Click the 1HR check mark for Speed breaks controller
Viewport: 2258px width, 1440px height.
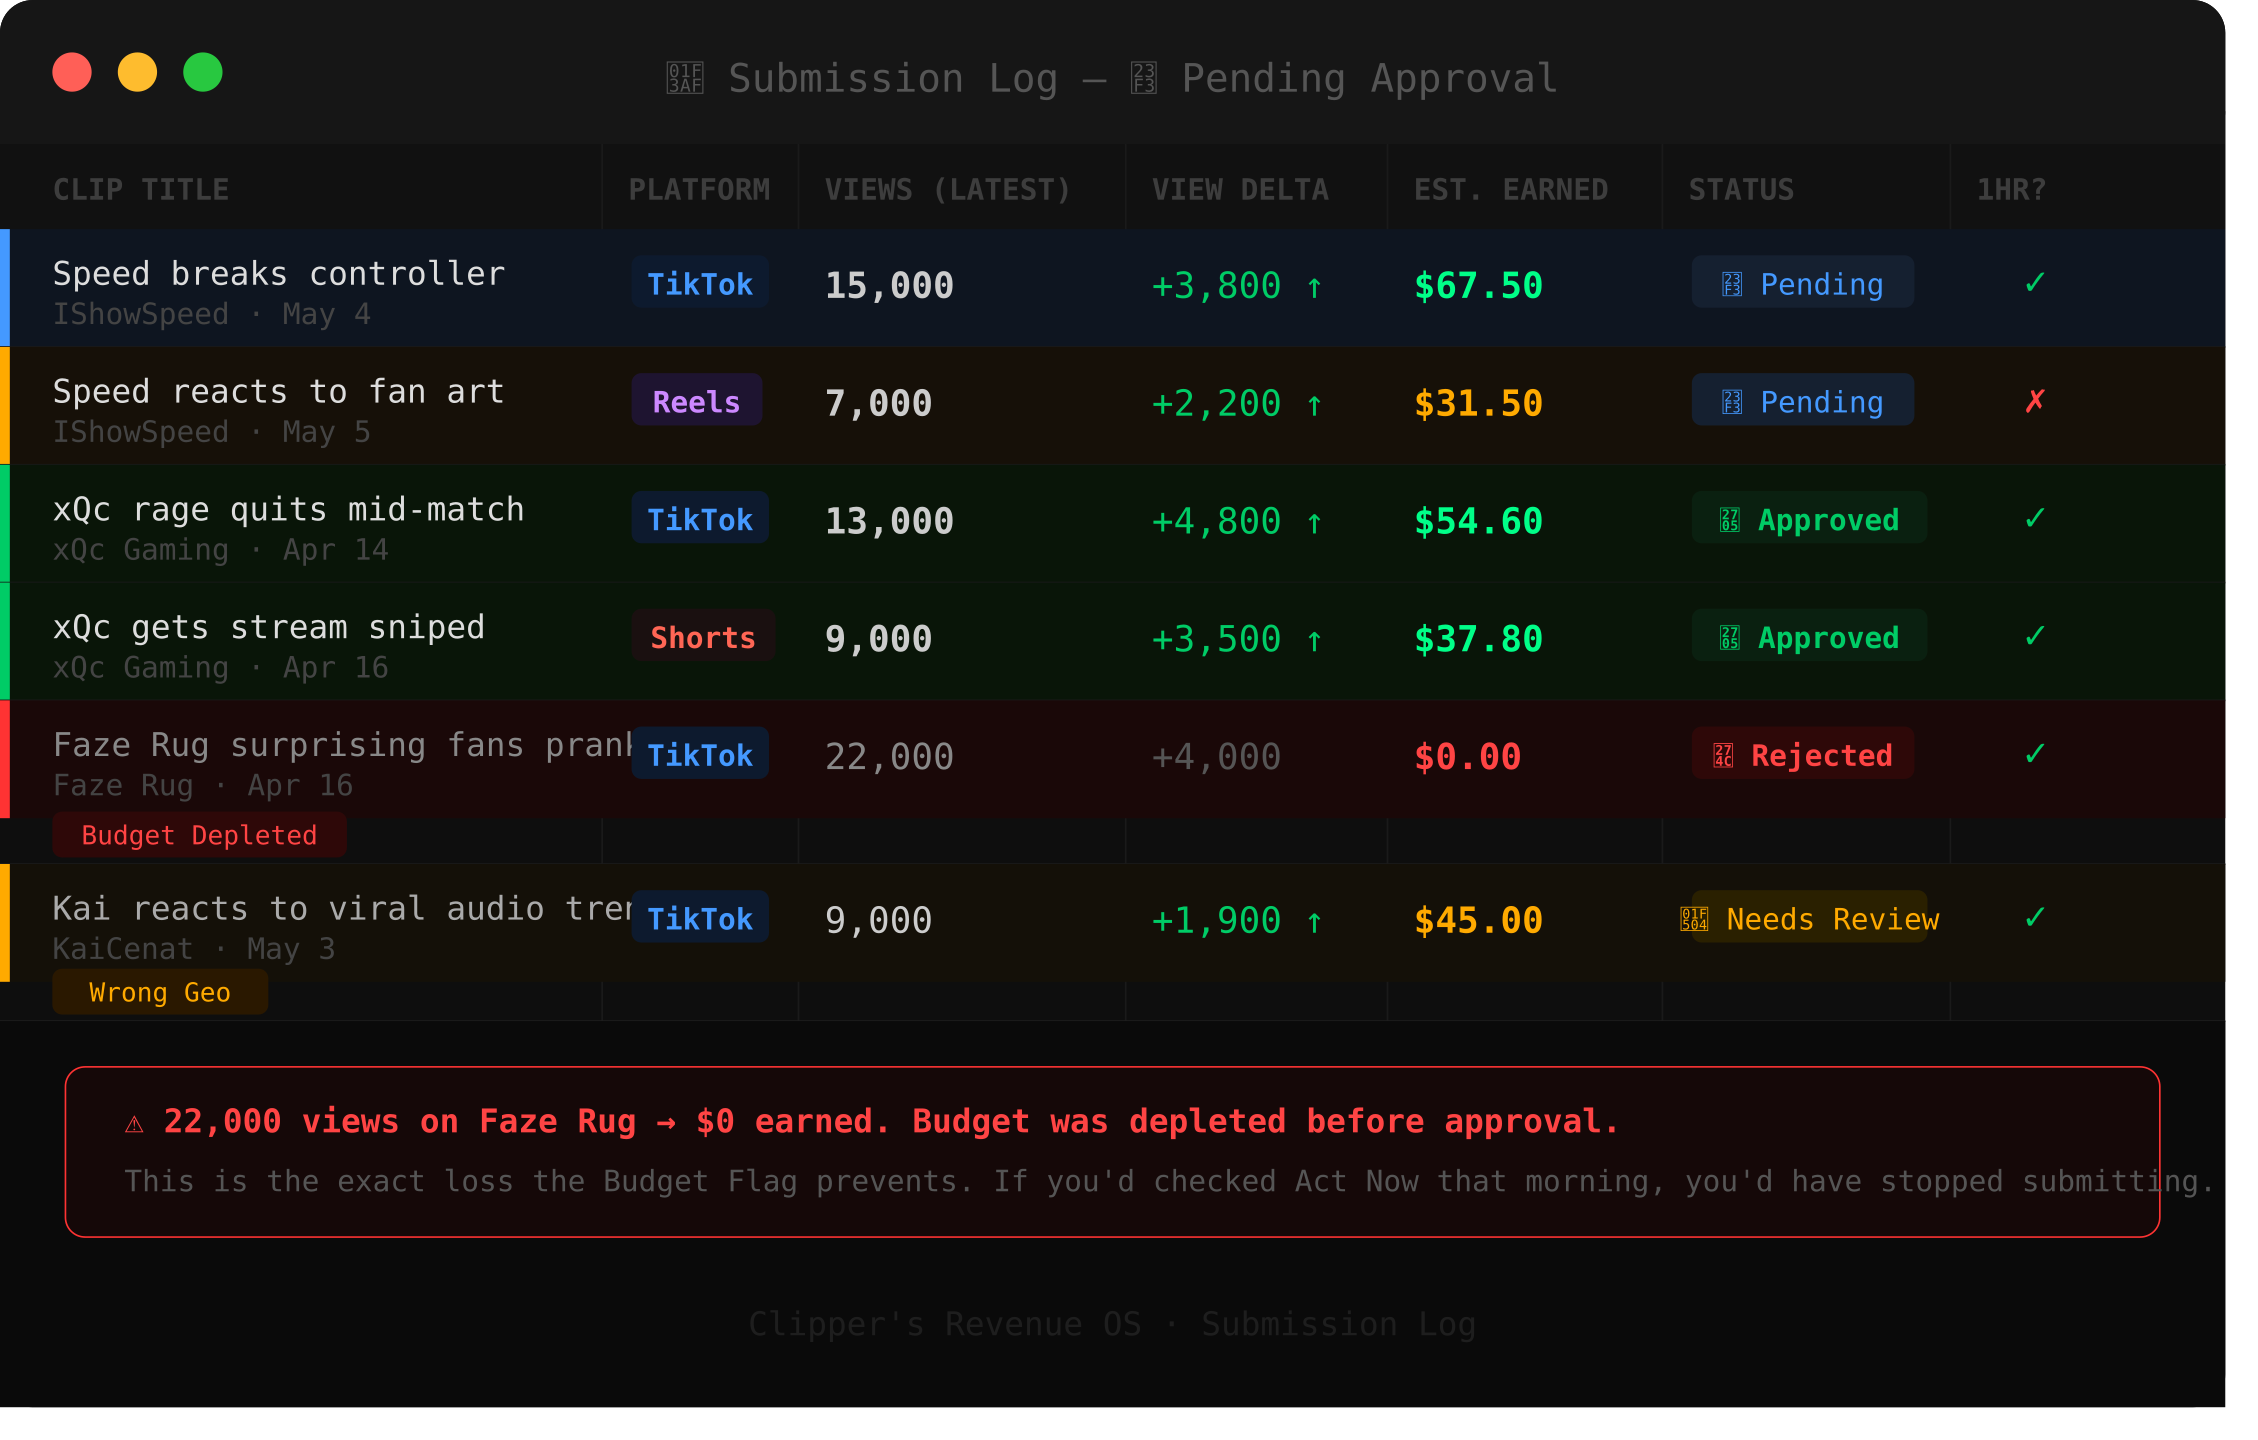pyautogui.click(x=2034, y=284)
